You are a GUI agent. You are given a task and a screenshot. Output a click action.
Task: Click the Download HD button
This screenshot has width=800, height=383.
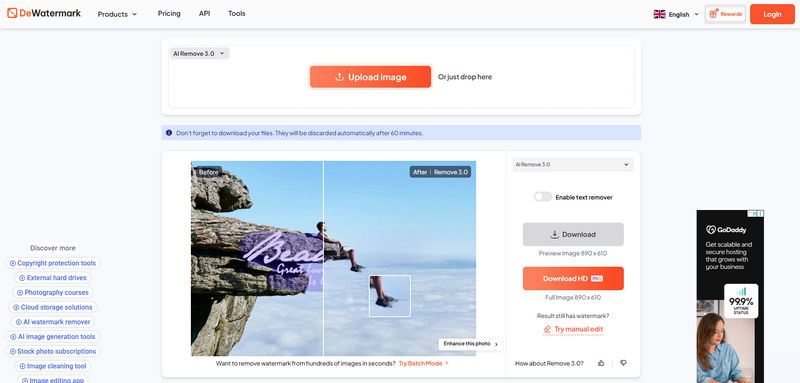pyautogui.click(x=573, y=278)
